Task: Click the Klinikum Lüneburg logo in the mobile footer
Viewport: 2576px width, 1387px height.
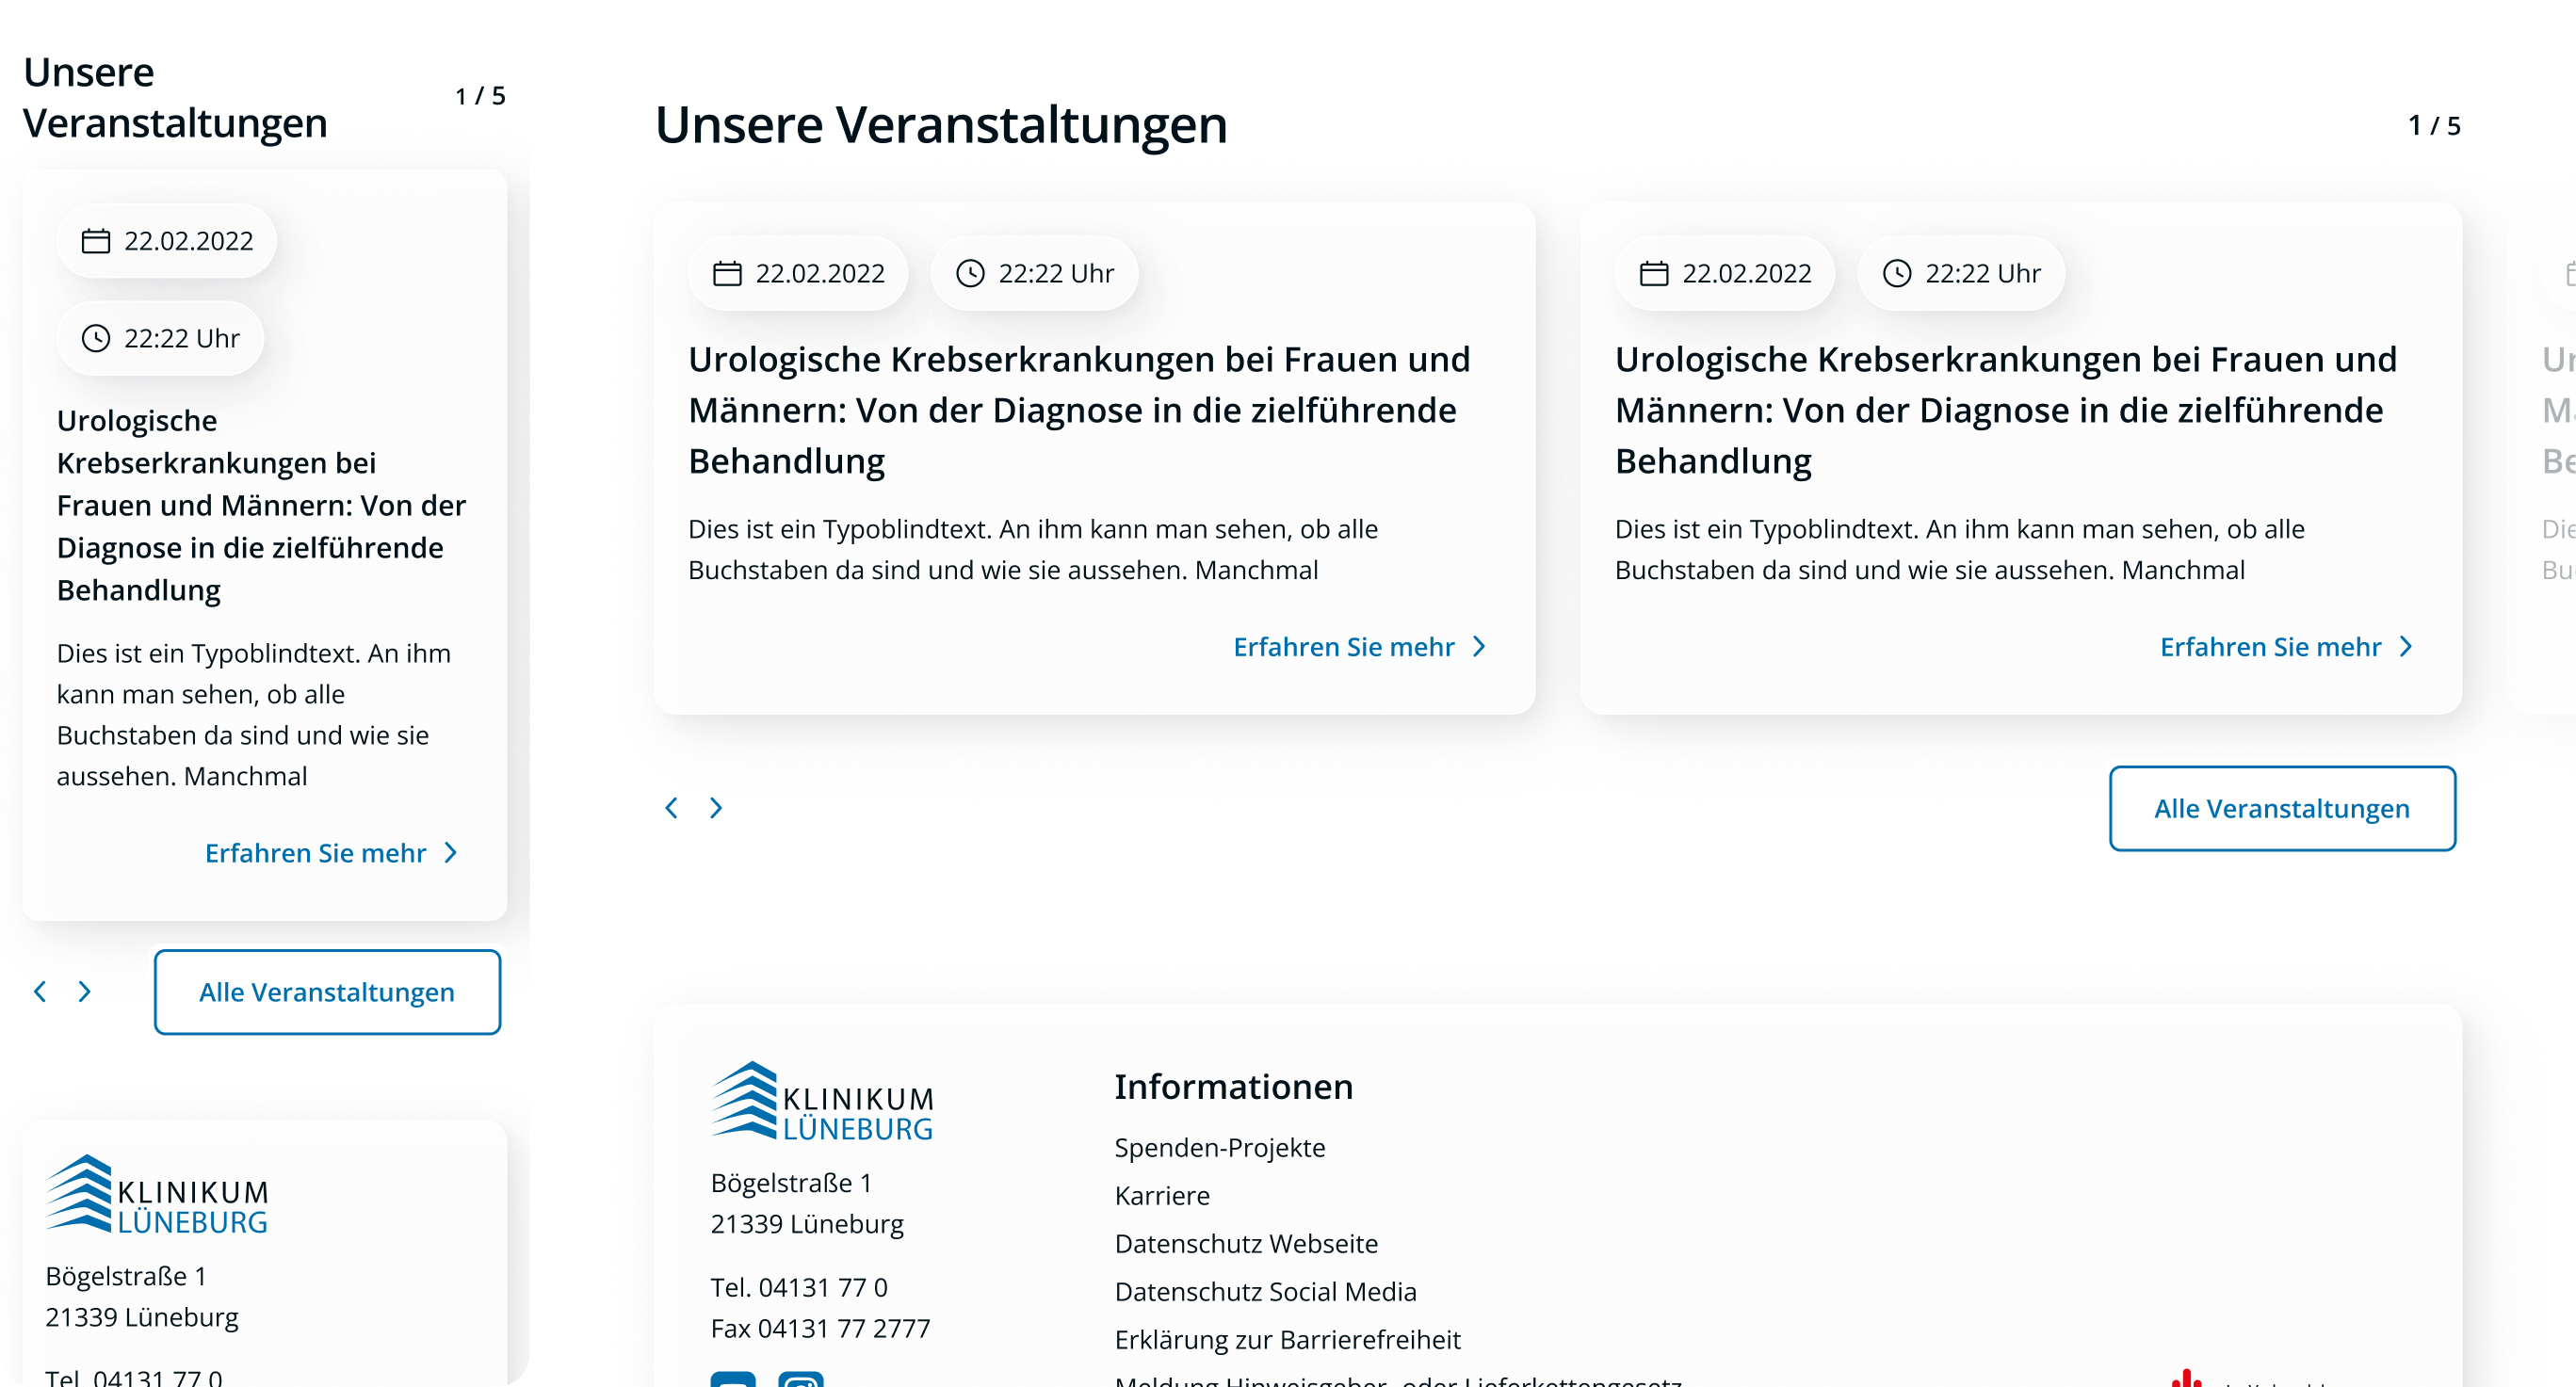Action: coord(157,1195)
